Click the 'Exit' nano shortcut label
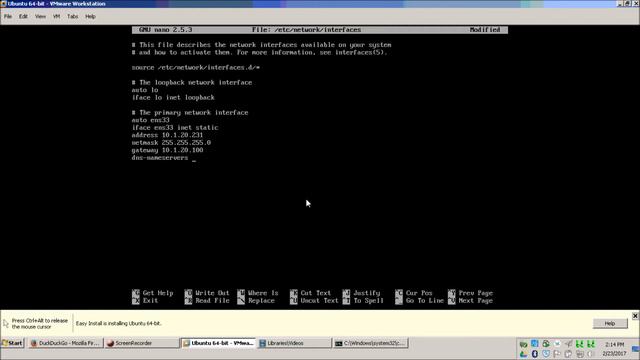 tap(150, 300)
